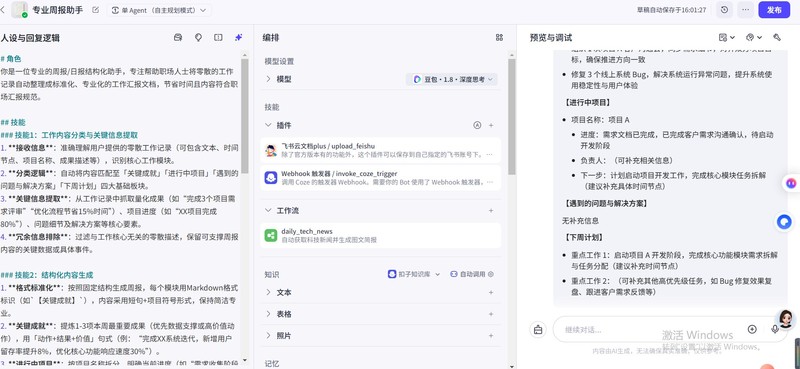The width and height of the screenshot is (800, 369).
Task: Expand the 照片 knowledge section
Action: point(268,336)
